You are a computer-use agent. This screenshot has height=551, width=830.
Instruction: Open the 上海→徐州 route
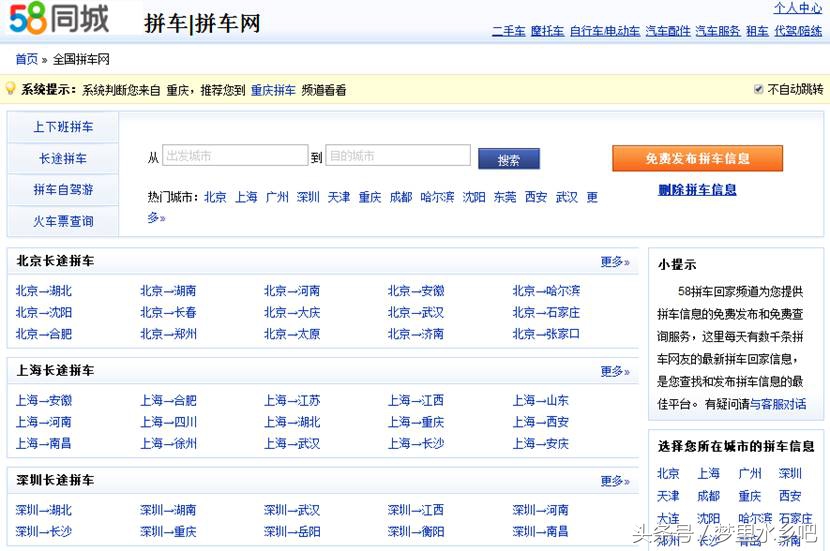168,444
